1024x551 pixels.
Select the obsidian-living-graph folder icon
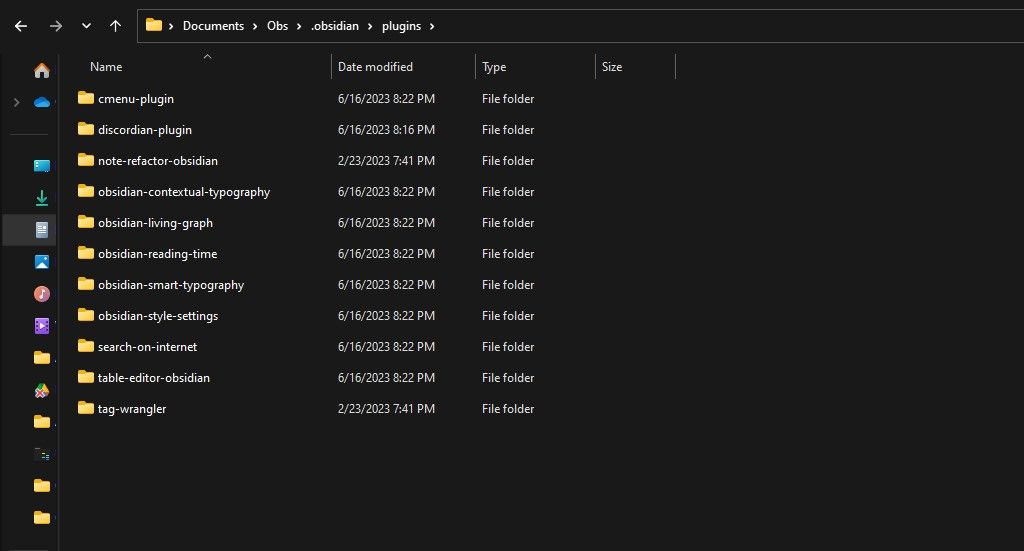click(x=86, y=222)
